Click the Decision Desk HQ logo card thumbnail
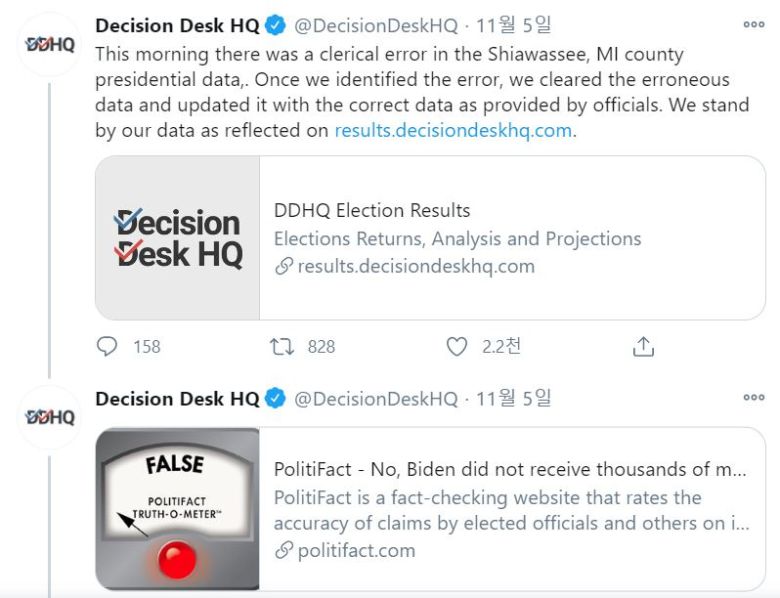 point(178,238)
